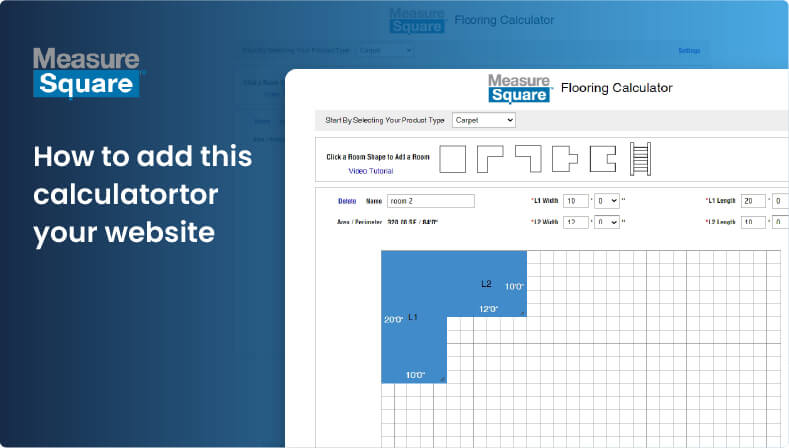Delete room 2
This screenshot has width=789, height=448.
tap(347, 201)
